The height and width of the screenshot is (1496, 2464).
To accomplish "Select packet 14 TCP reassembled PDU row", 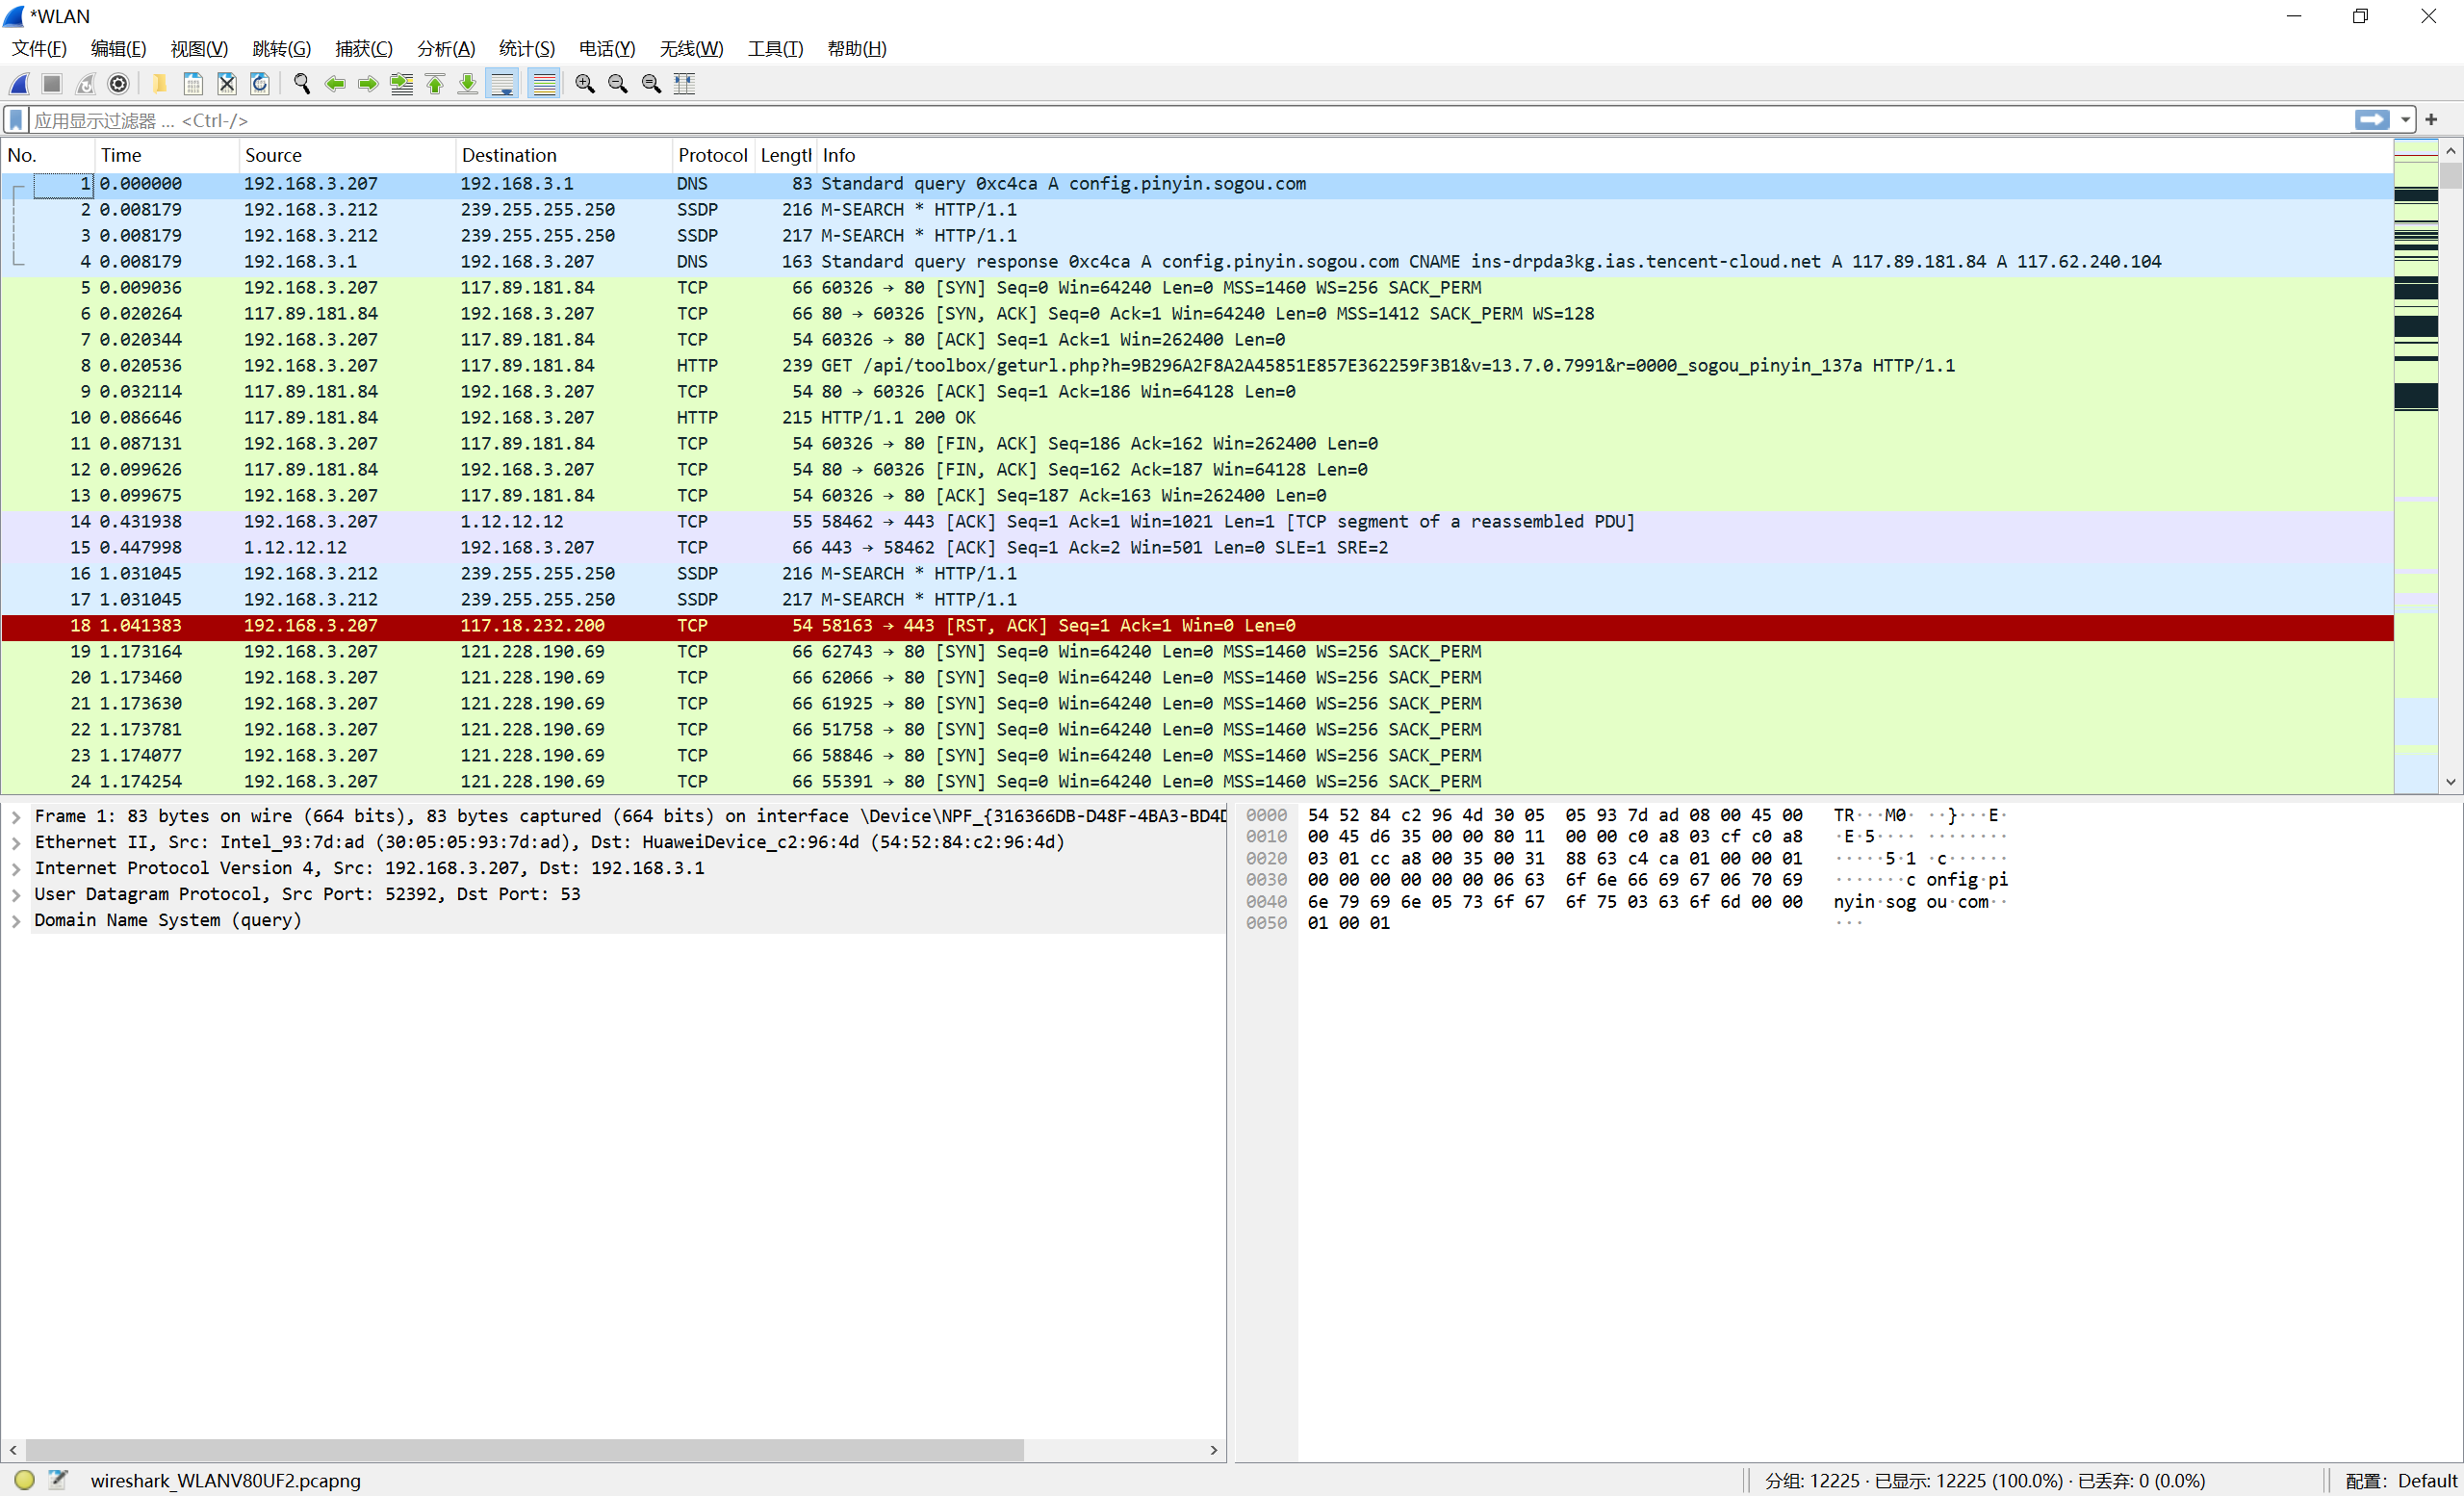I will click(1197, 522).
